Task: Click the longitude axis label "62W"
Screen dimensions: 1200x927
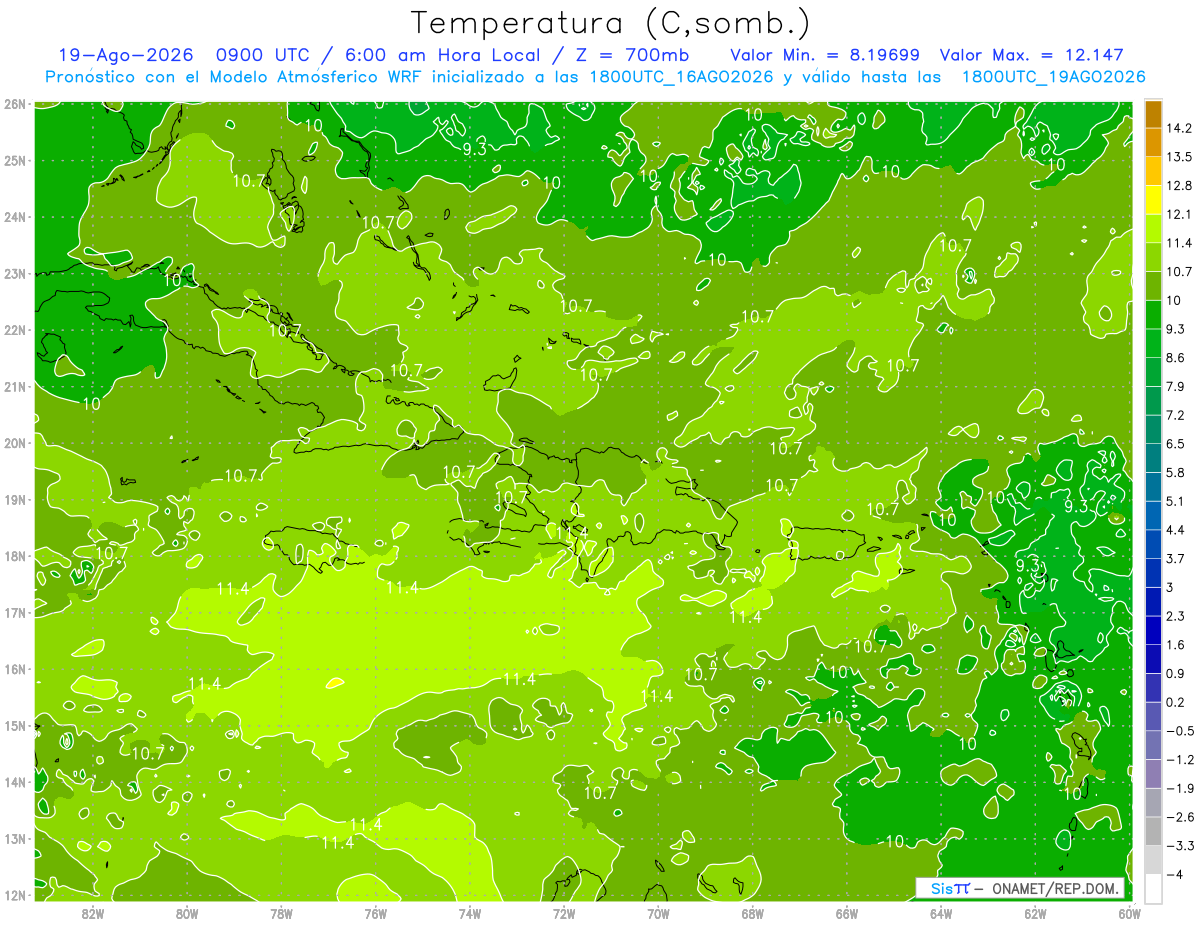Action: (1035, 914)
